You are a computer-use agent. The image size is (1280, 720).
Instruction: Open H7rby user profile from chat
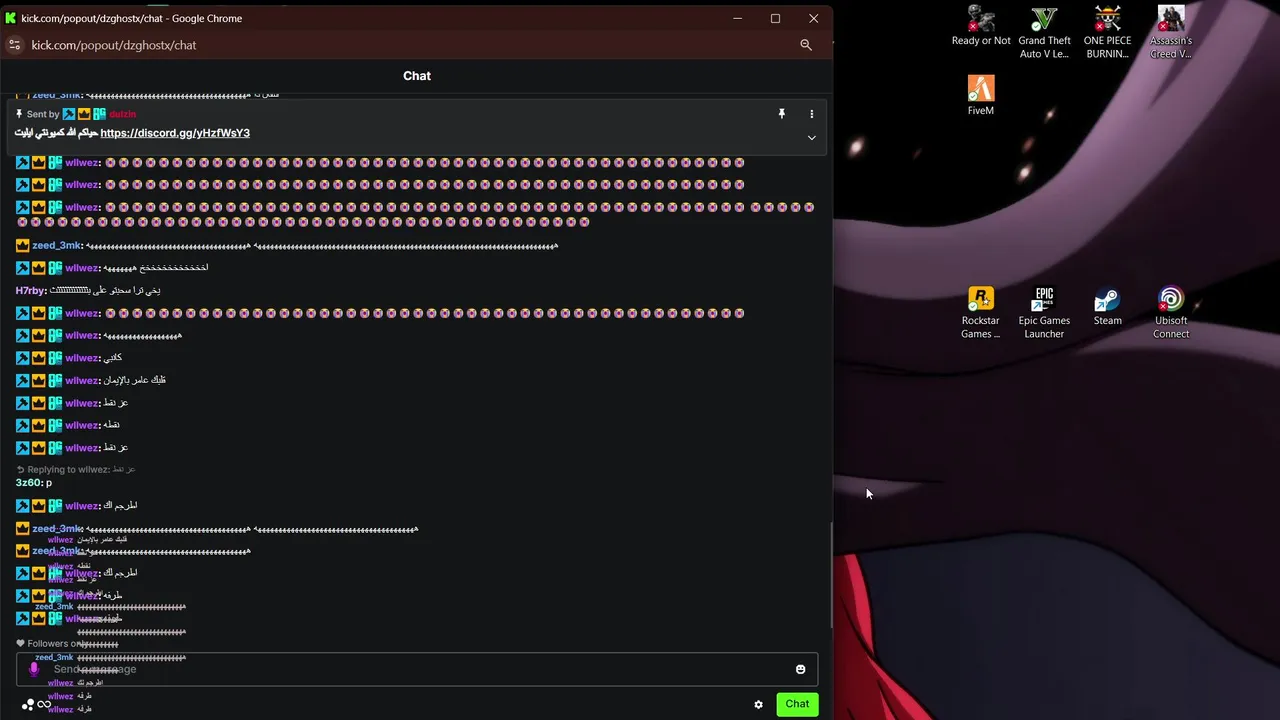click(x=30, y=290)
